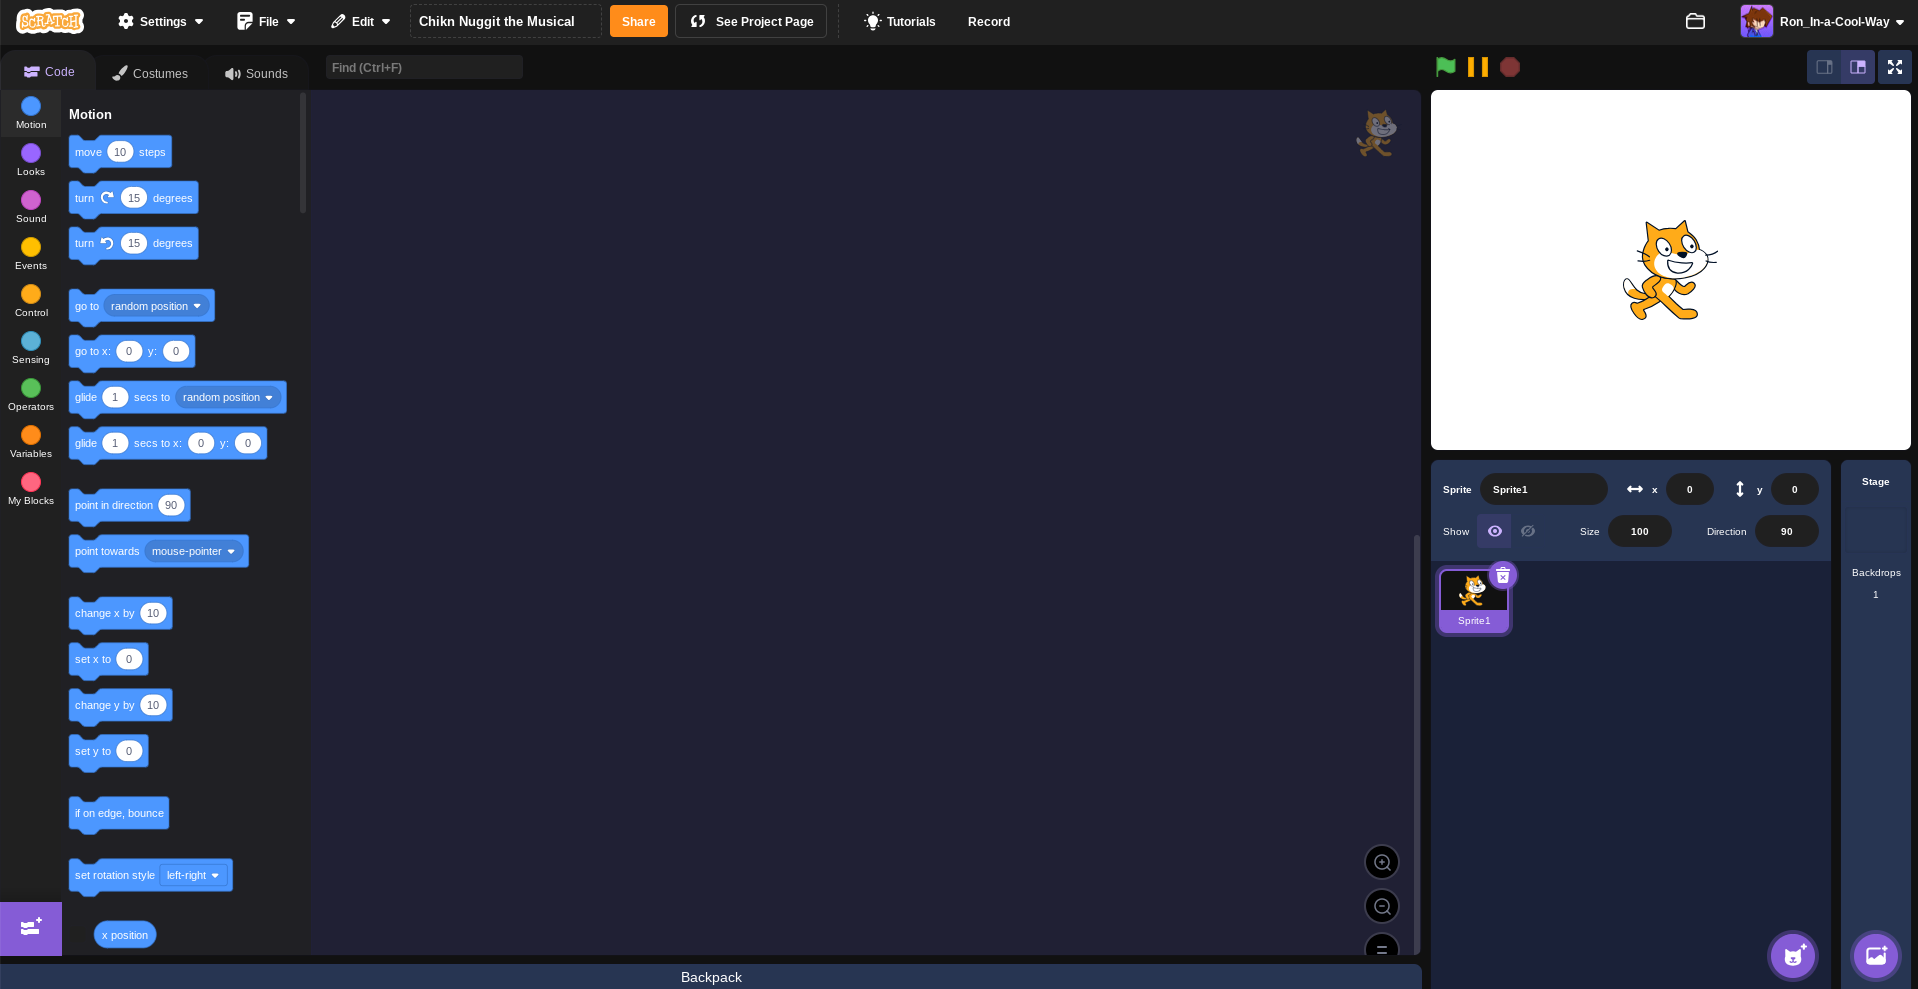Add a new sprite with the cat icon

point(1792,956)
